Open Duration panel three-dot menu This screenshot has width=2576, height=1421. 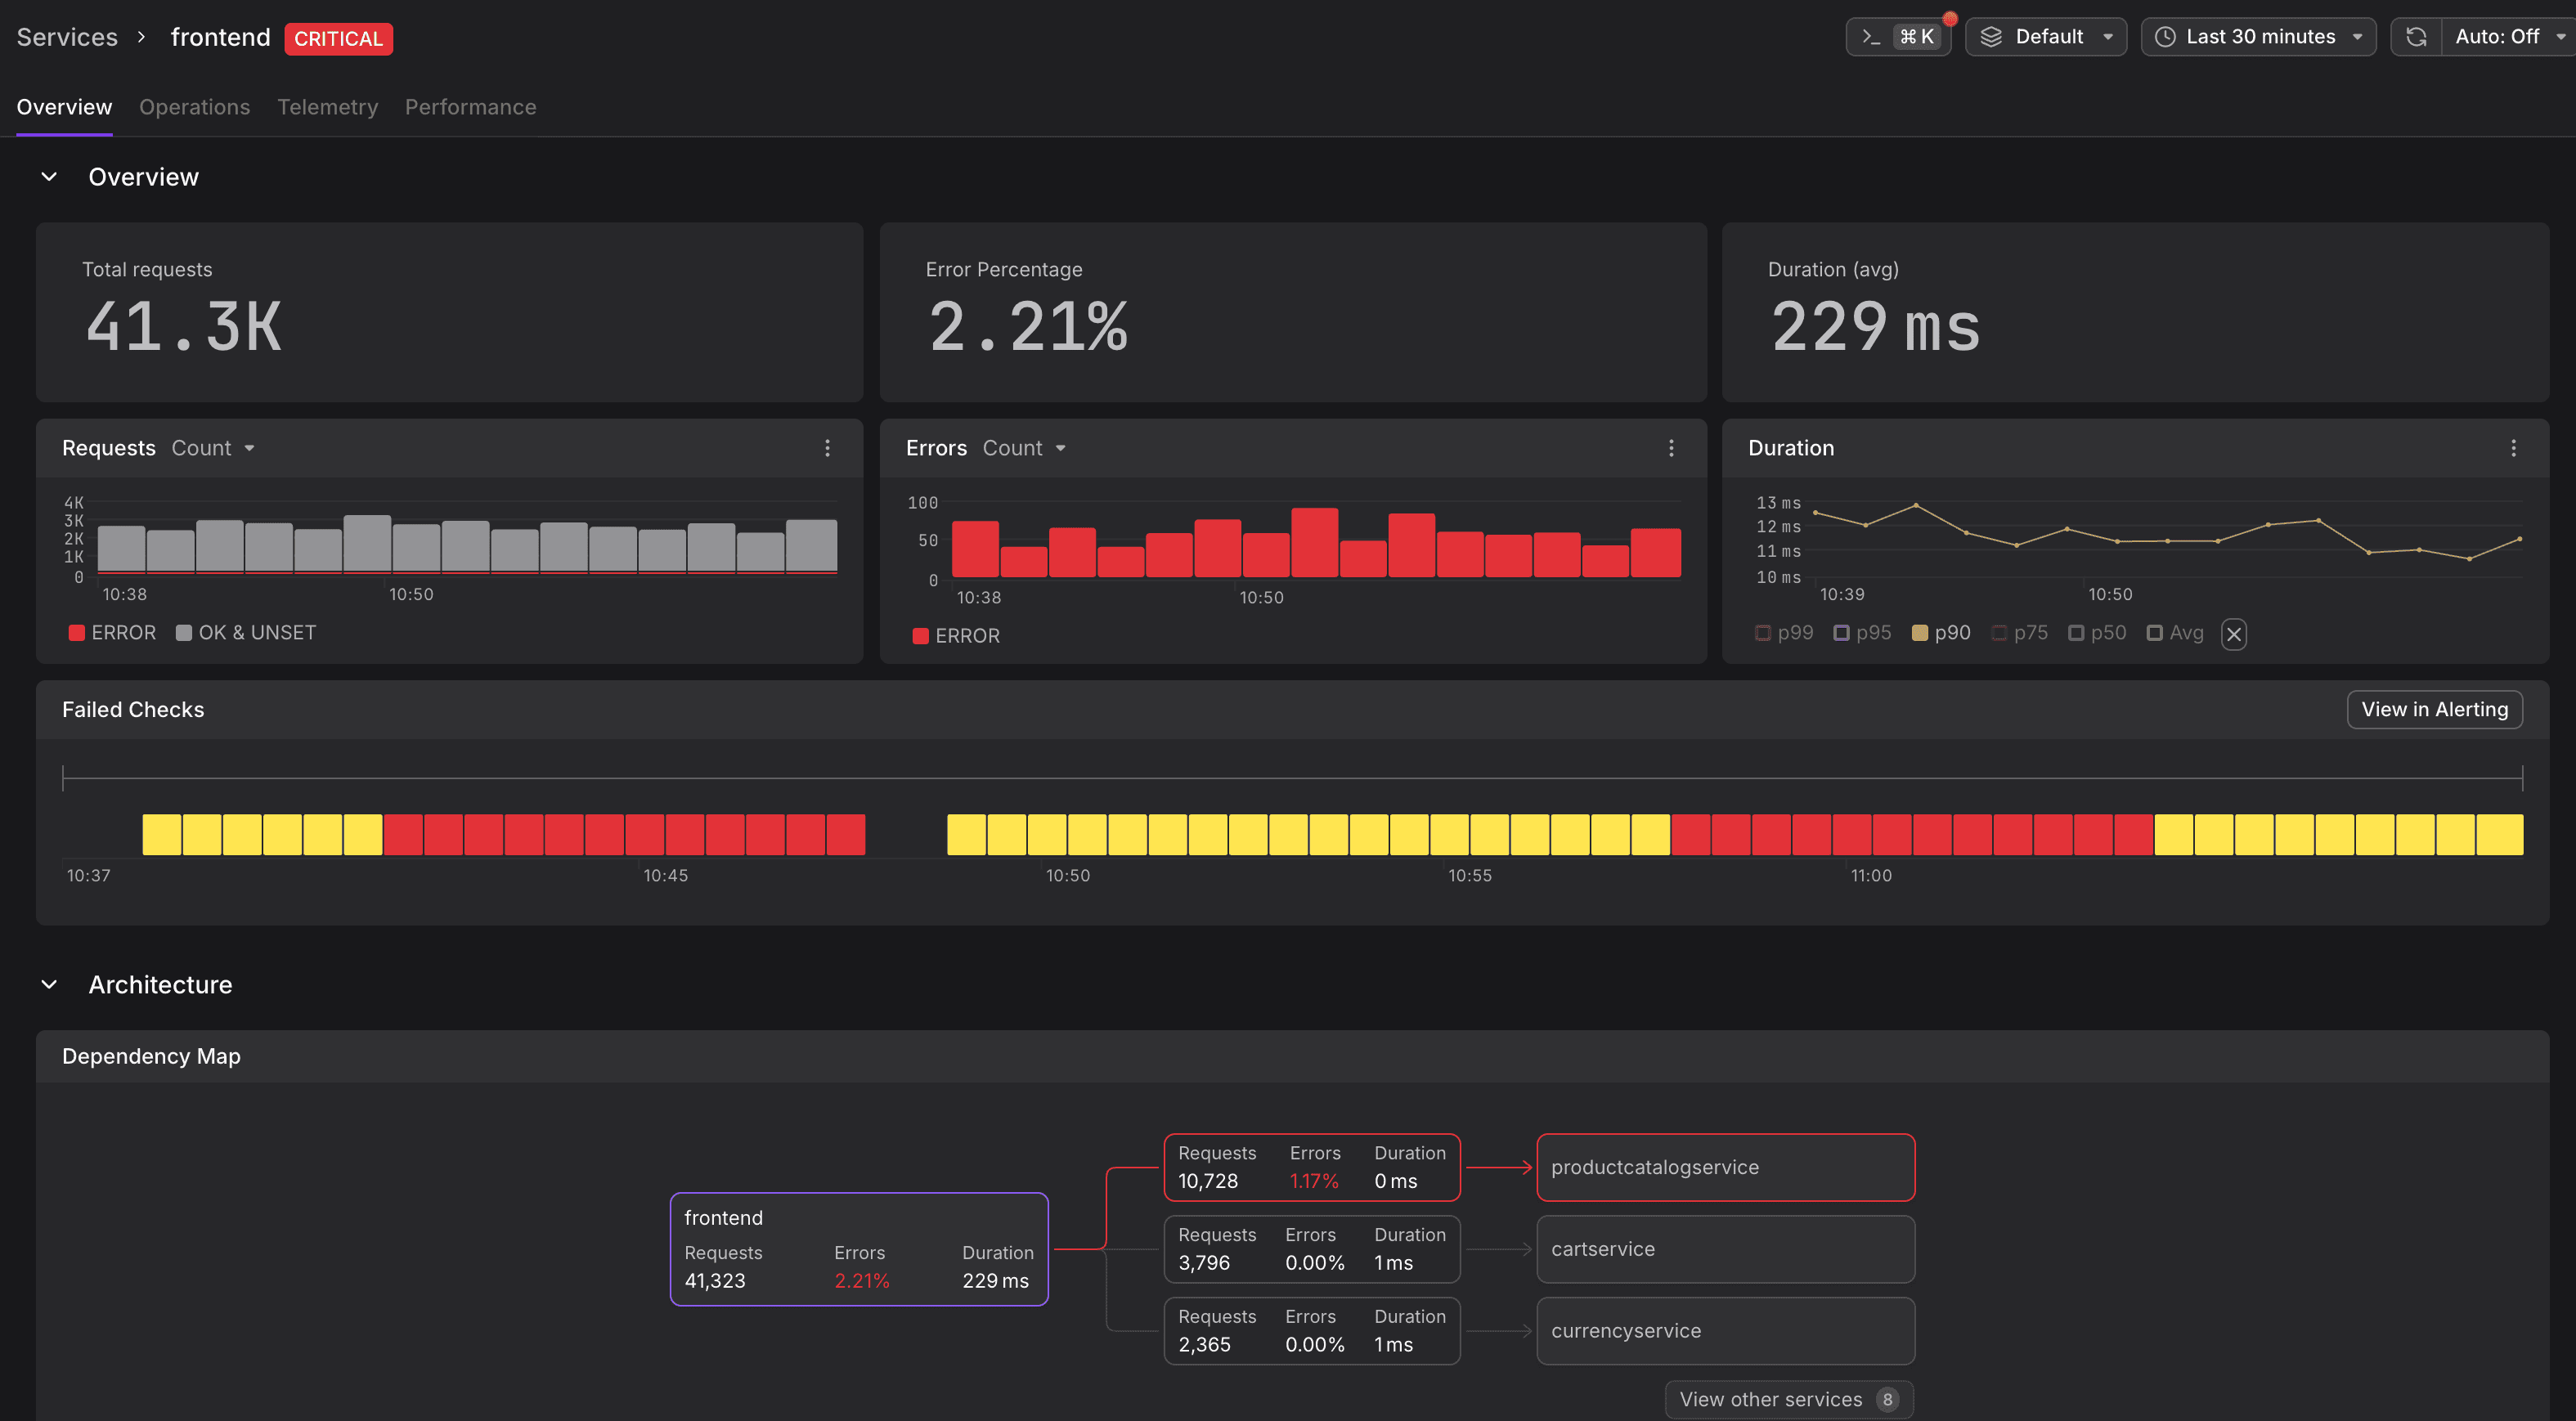2513,448
